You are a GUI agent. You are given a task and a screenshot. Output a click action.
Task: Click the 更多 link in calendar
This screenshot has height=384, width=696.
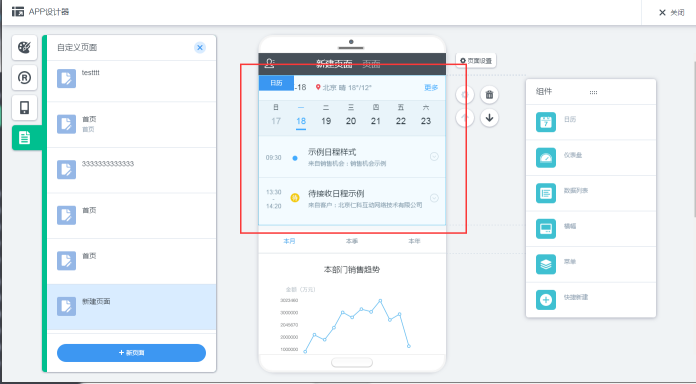431,87
